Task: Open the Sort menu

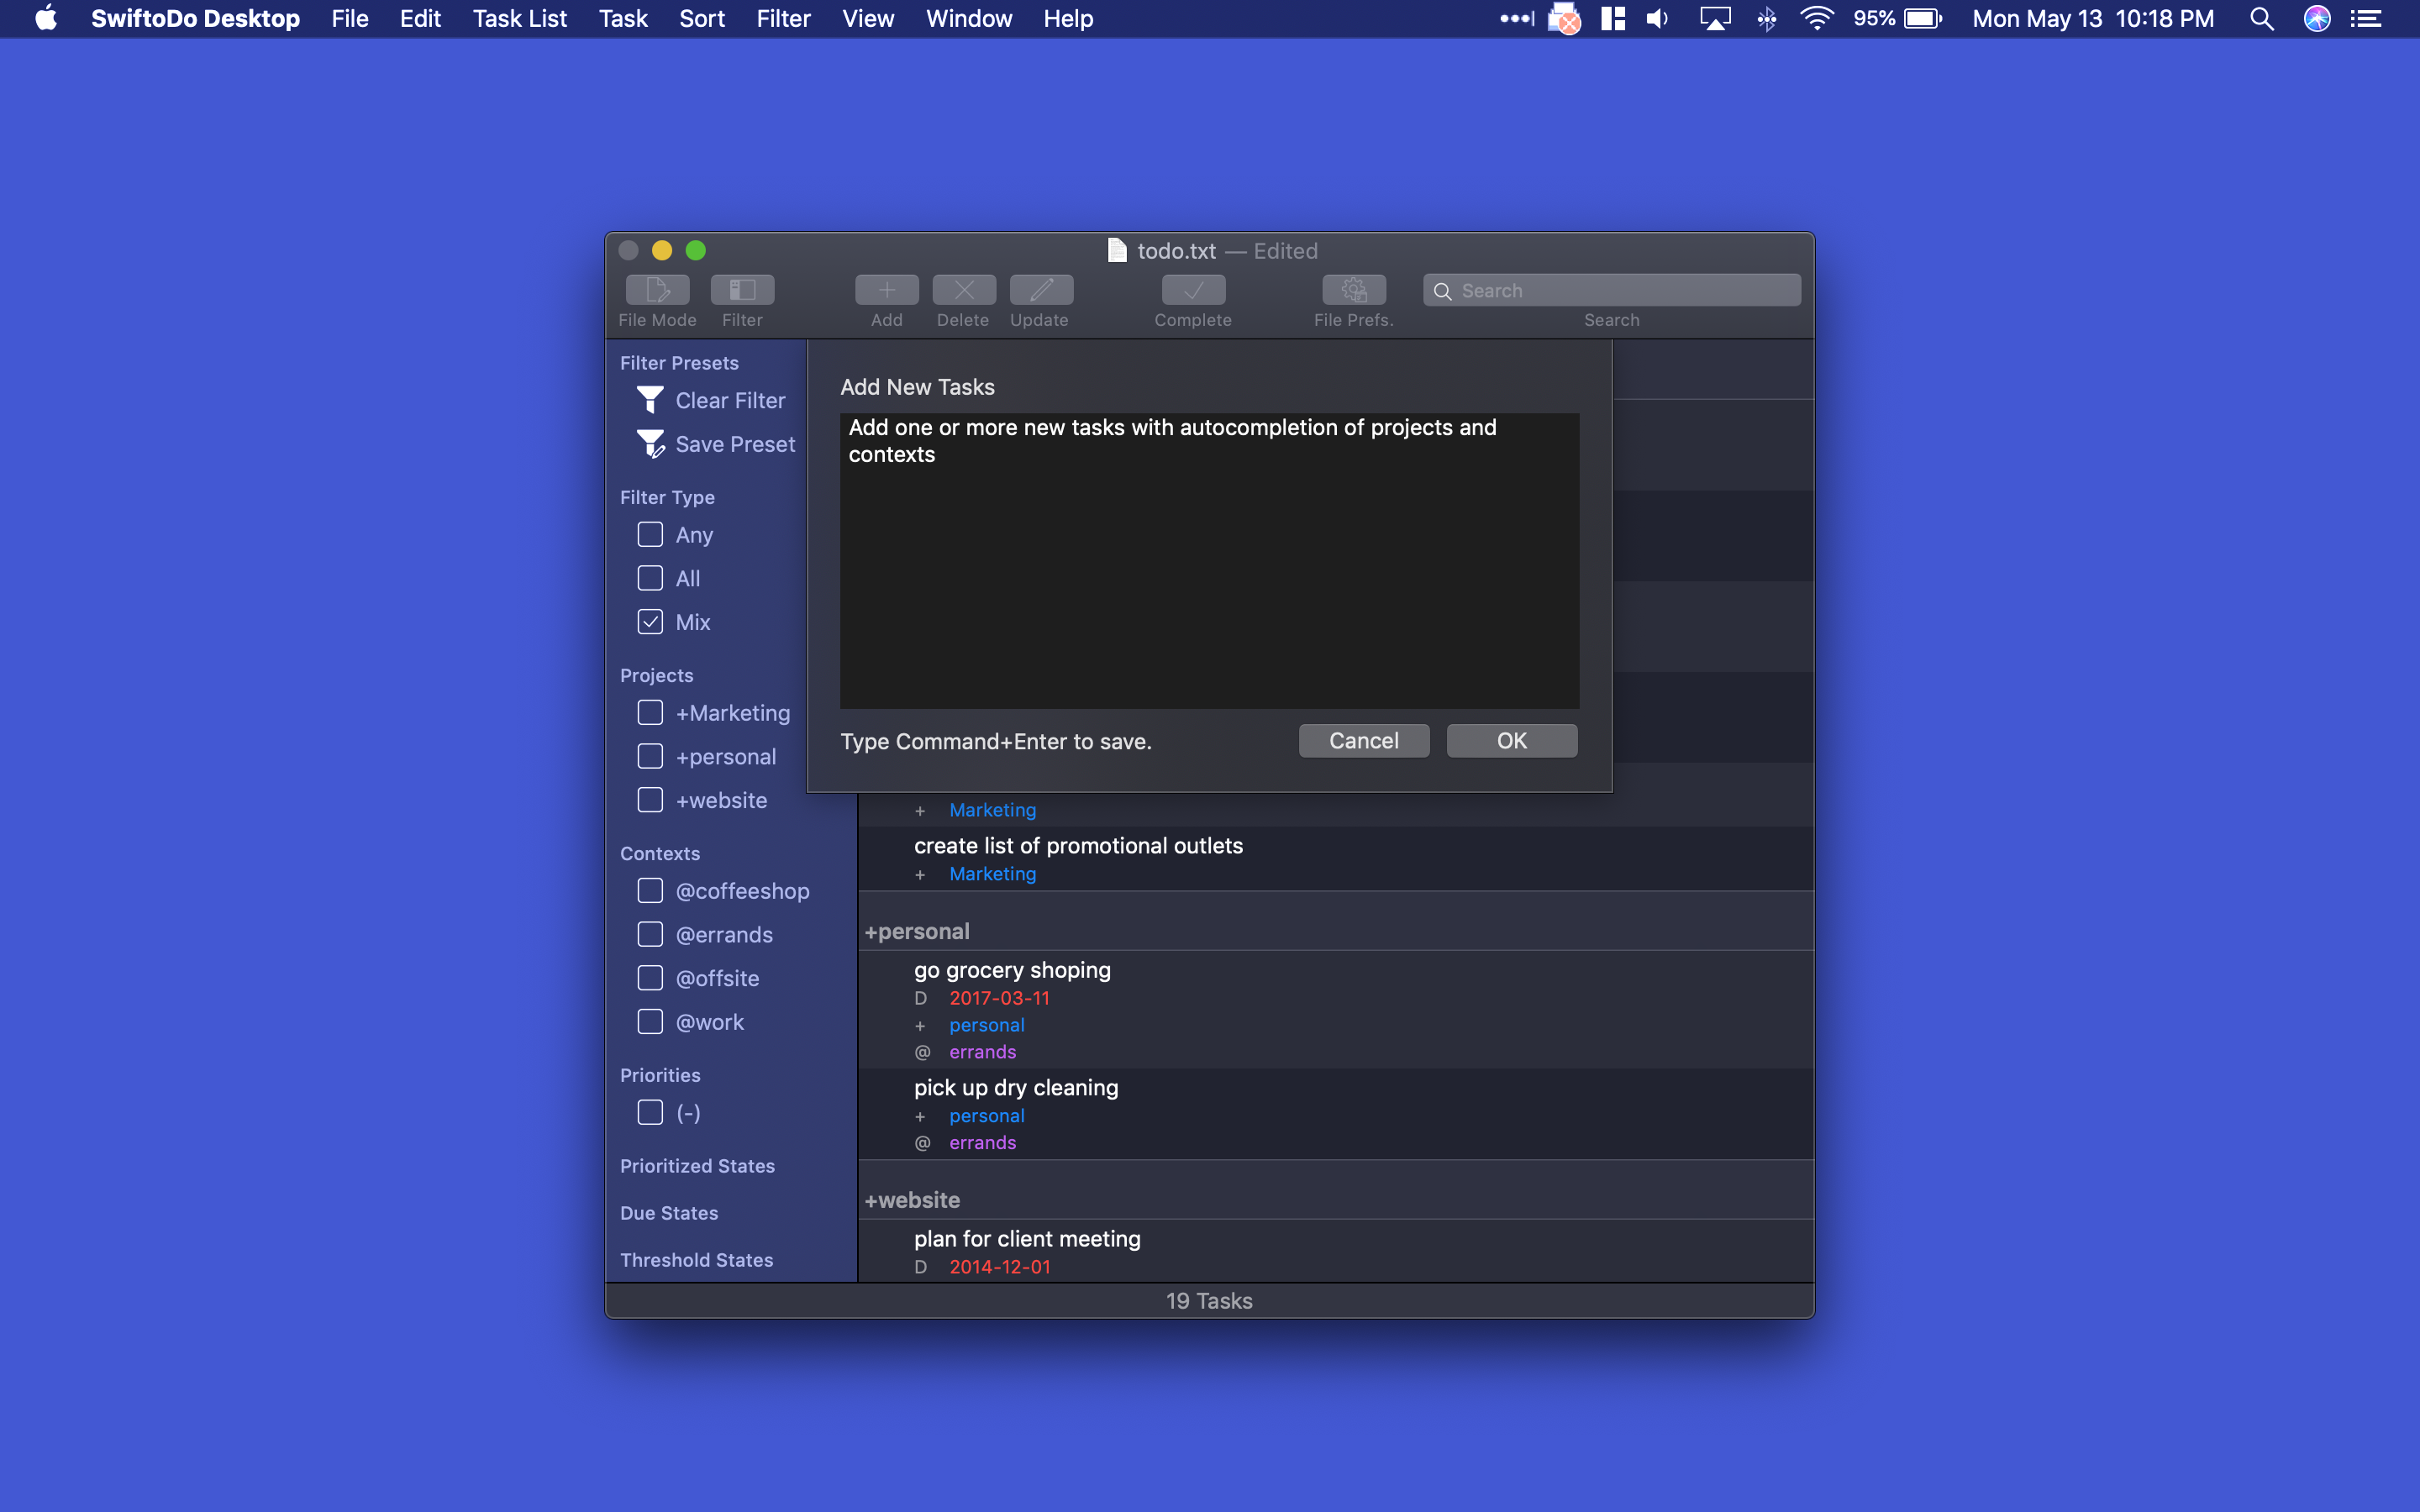Action: (x=700, y=18)
